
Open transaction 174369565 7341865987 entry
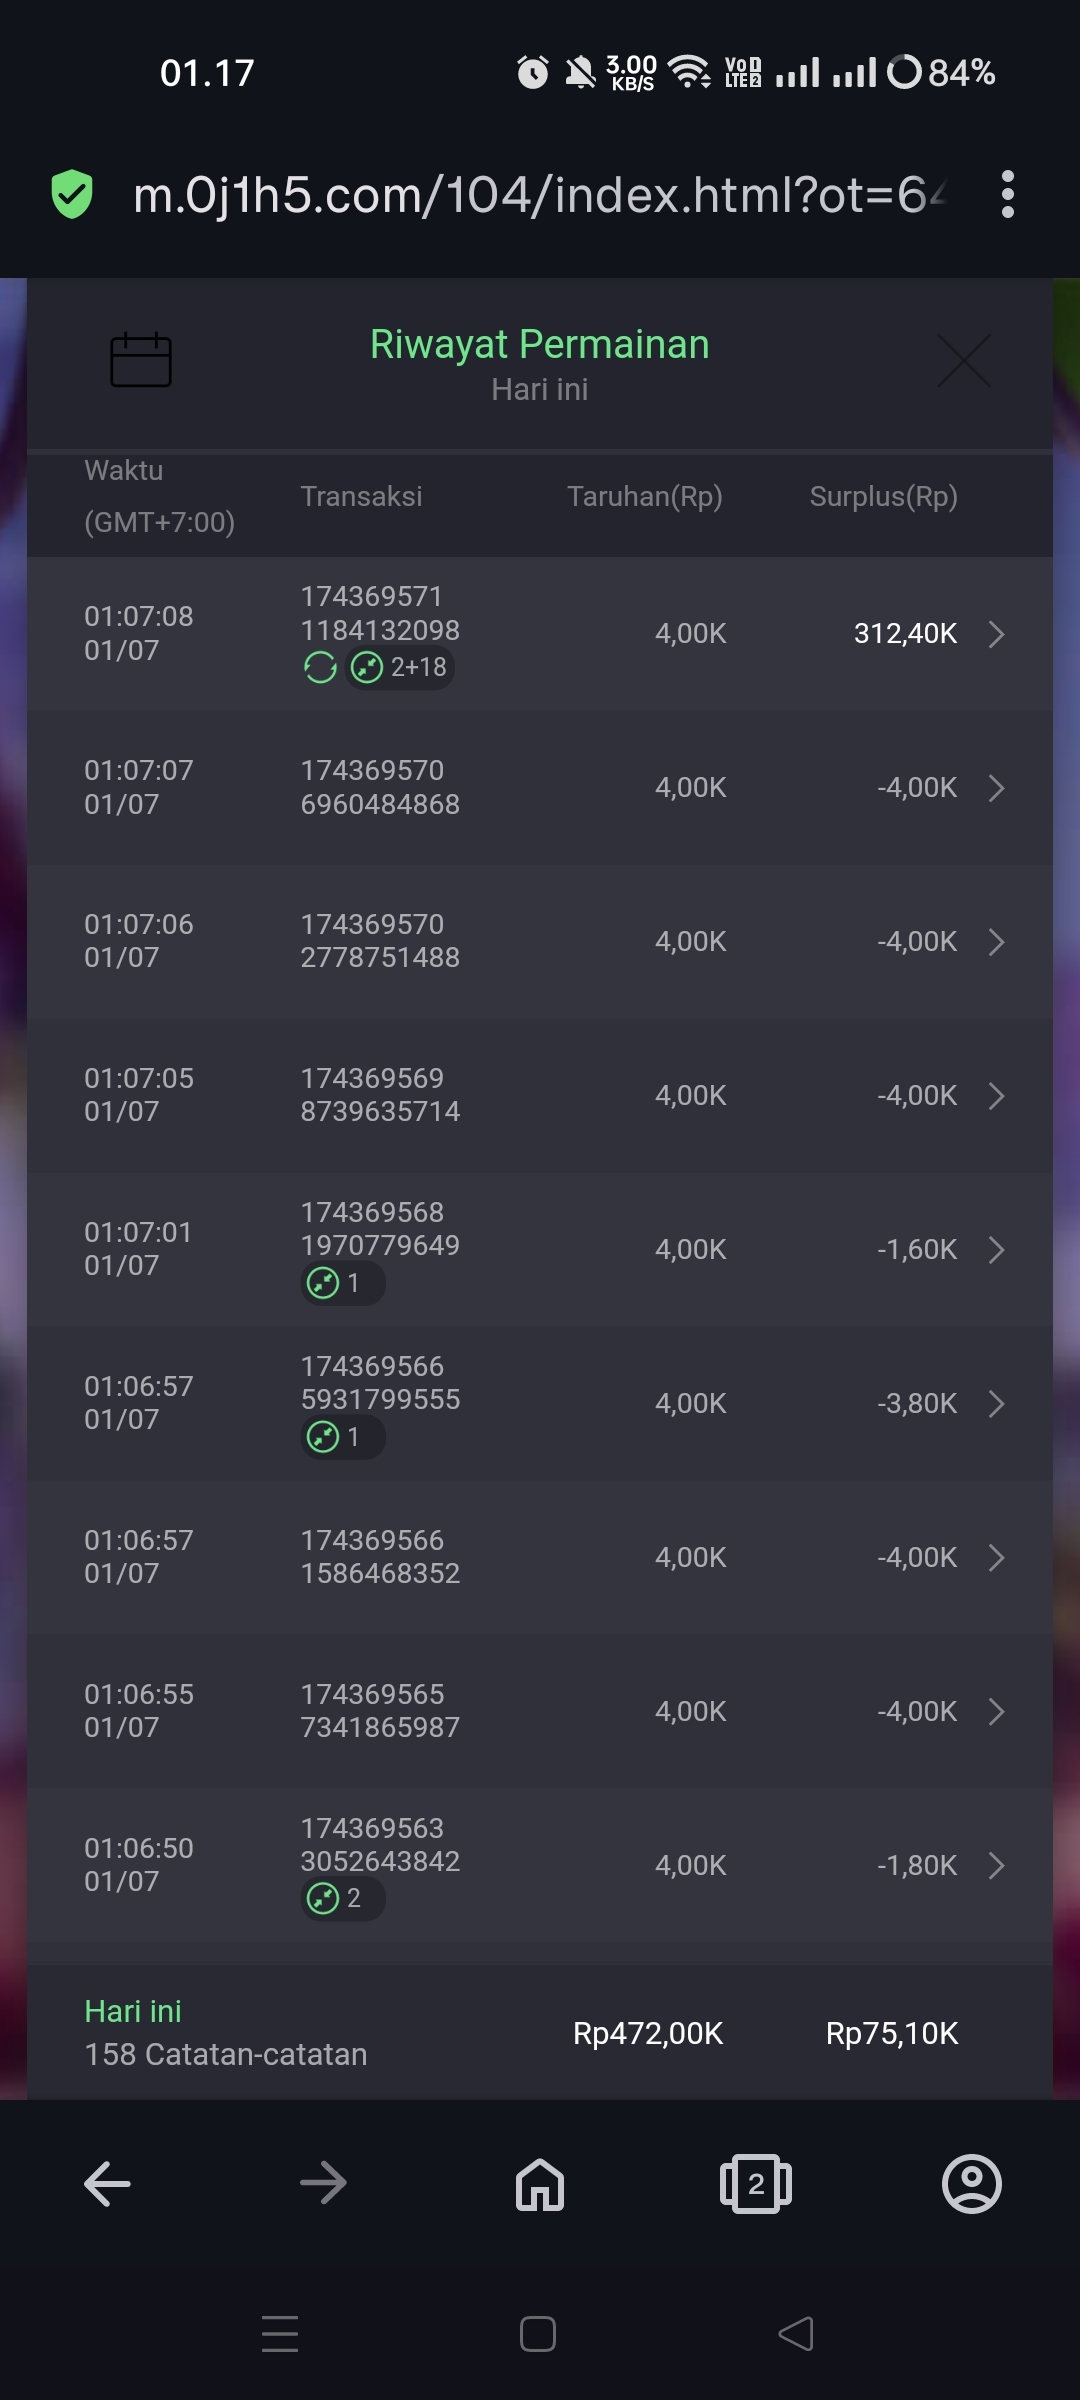380,1711
